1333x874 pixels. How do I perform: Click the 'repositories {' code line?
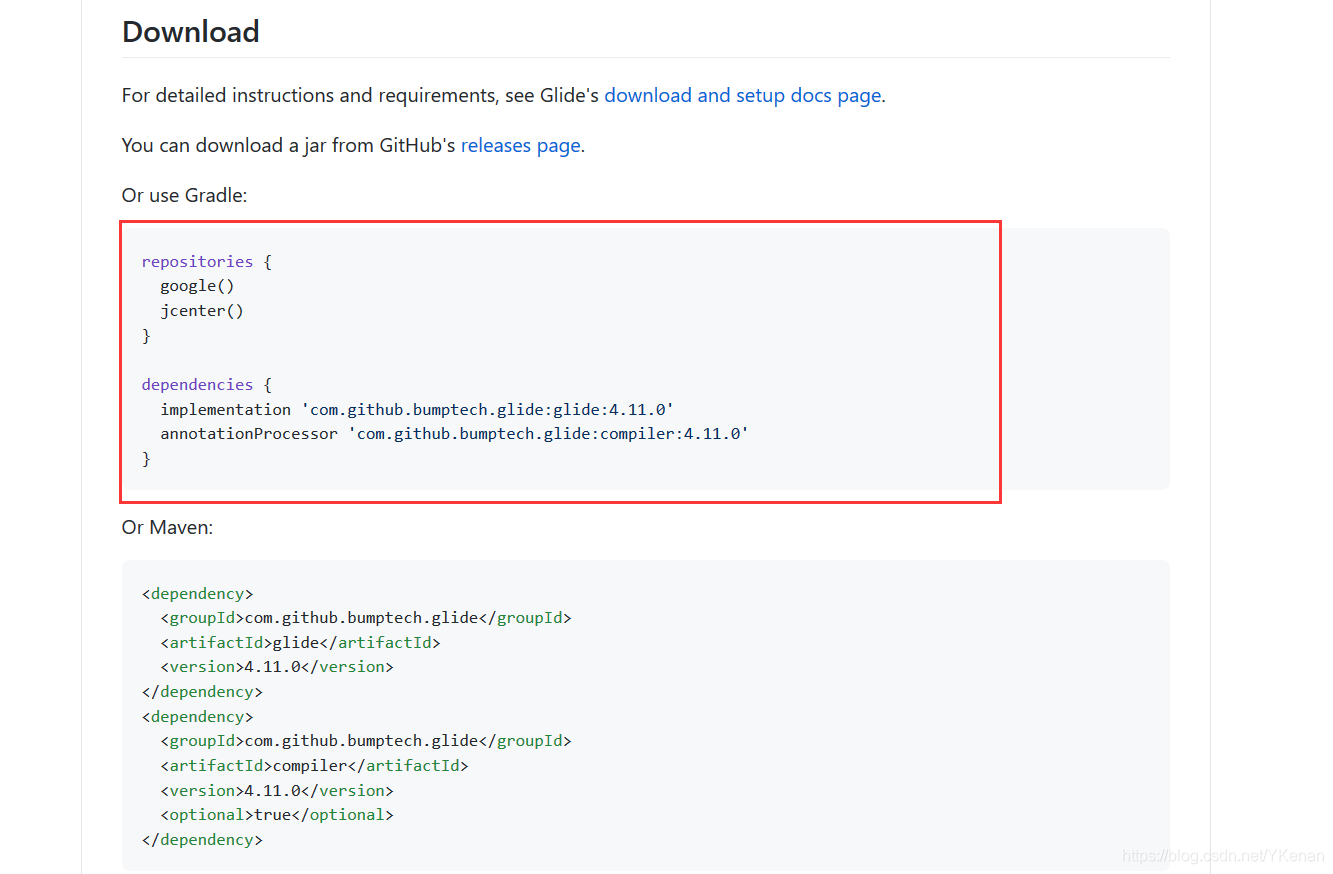click(x=207, y=262)
